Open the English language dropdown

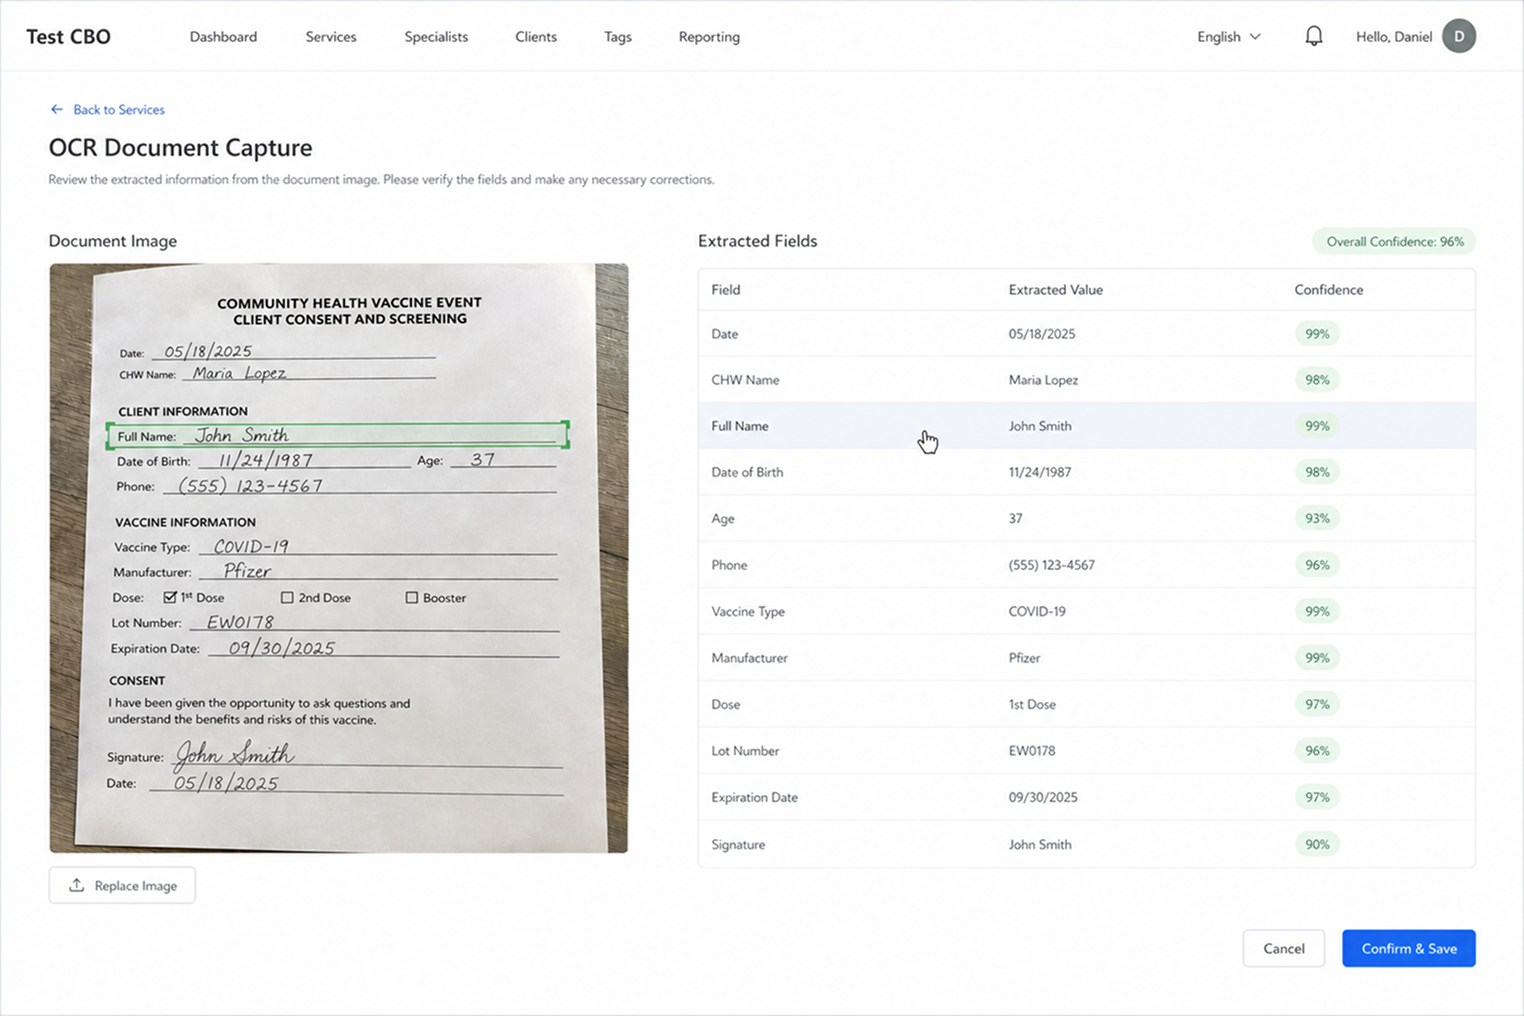pos(1229,37)
